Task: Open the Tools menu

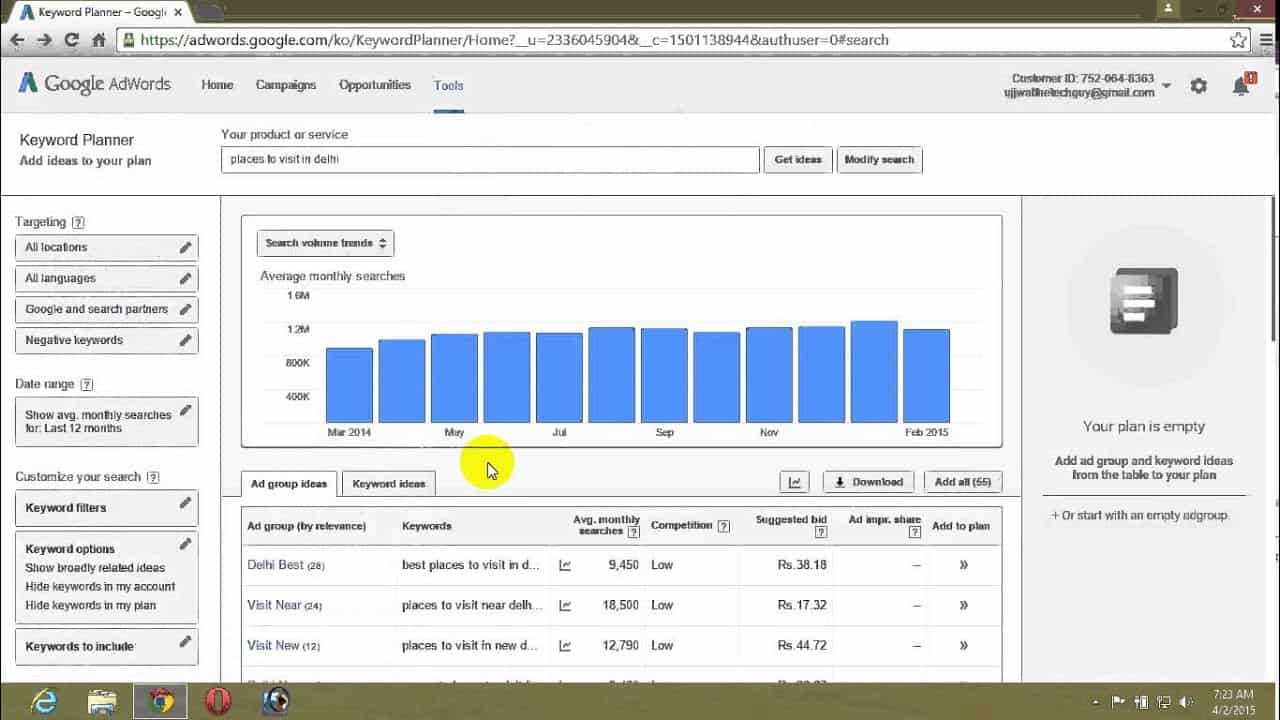Action: tap(448, 85)
